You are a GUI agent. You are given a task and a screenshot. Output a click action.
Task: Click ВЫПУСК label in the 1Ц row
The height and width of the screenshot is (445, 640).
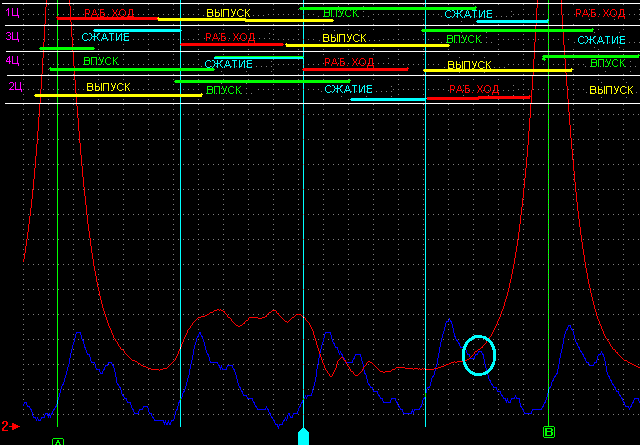click(228, 13)
